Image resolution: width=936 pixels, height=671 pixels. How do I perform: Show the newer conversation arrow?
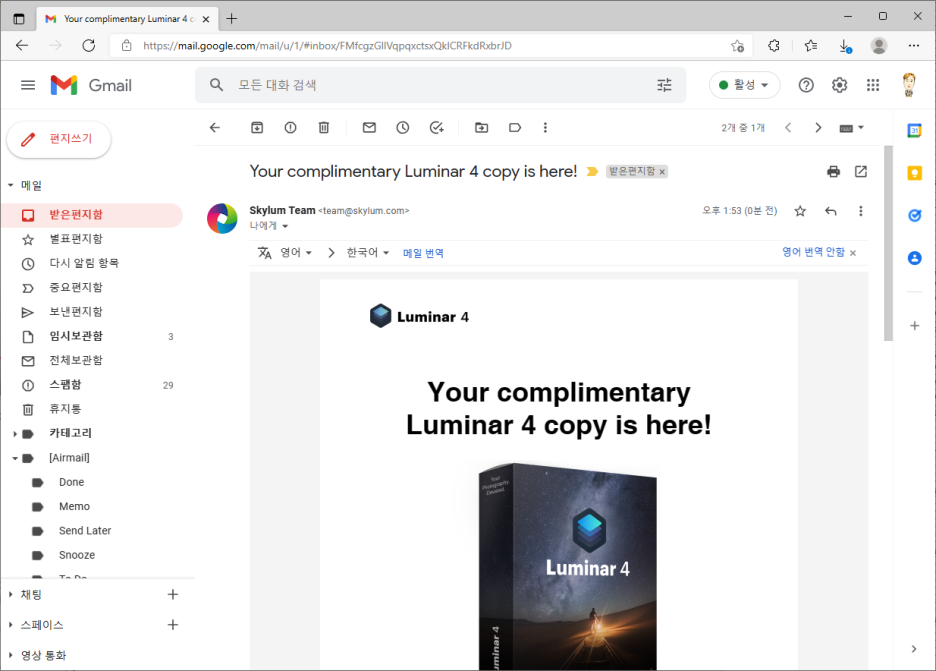(788, 128)
